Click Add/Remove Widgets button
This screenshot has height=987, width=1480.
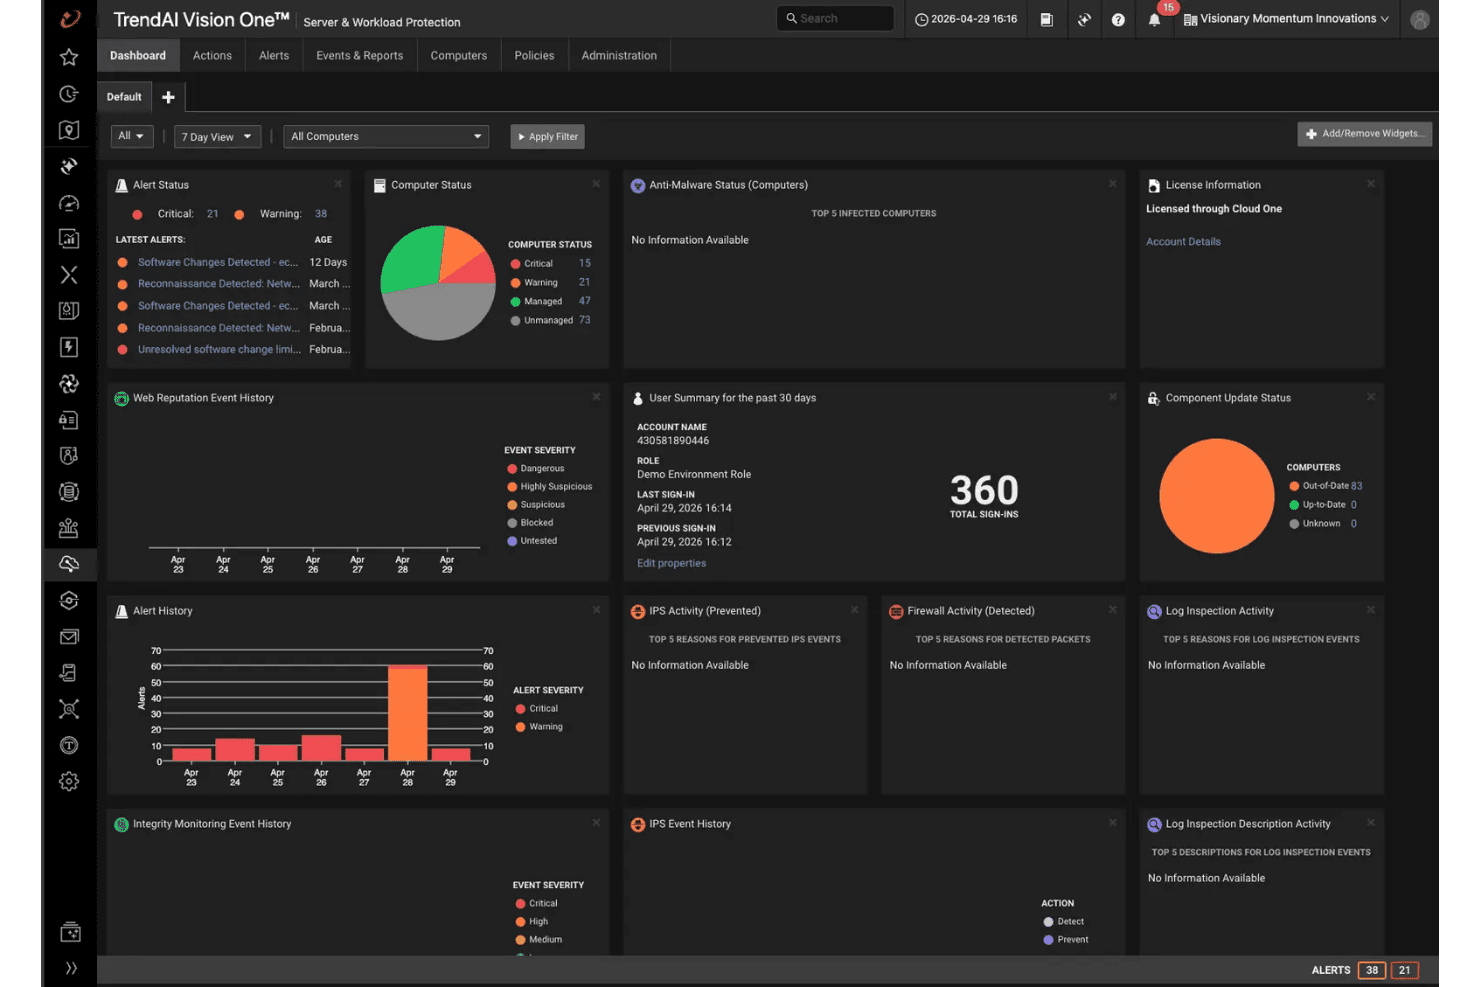point(1365,134)
